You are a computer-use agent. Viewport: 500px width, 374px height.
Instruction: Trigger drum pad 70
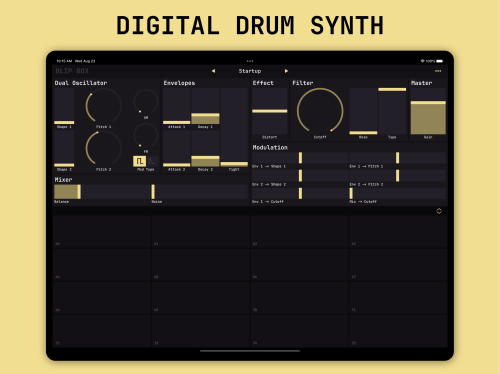point(299,298)
